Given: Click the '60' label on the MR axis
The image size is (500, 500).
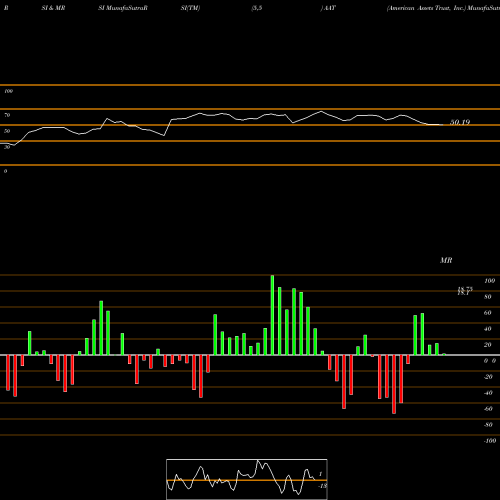Looking at the screenshot, I should tap(488, 313).
